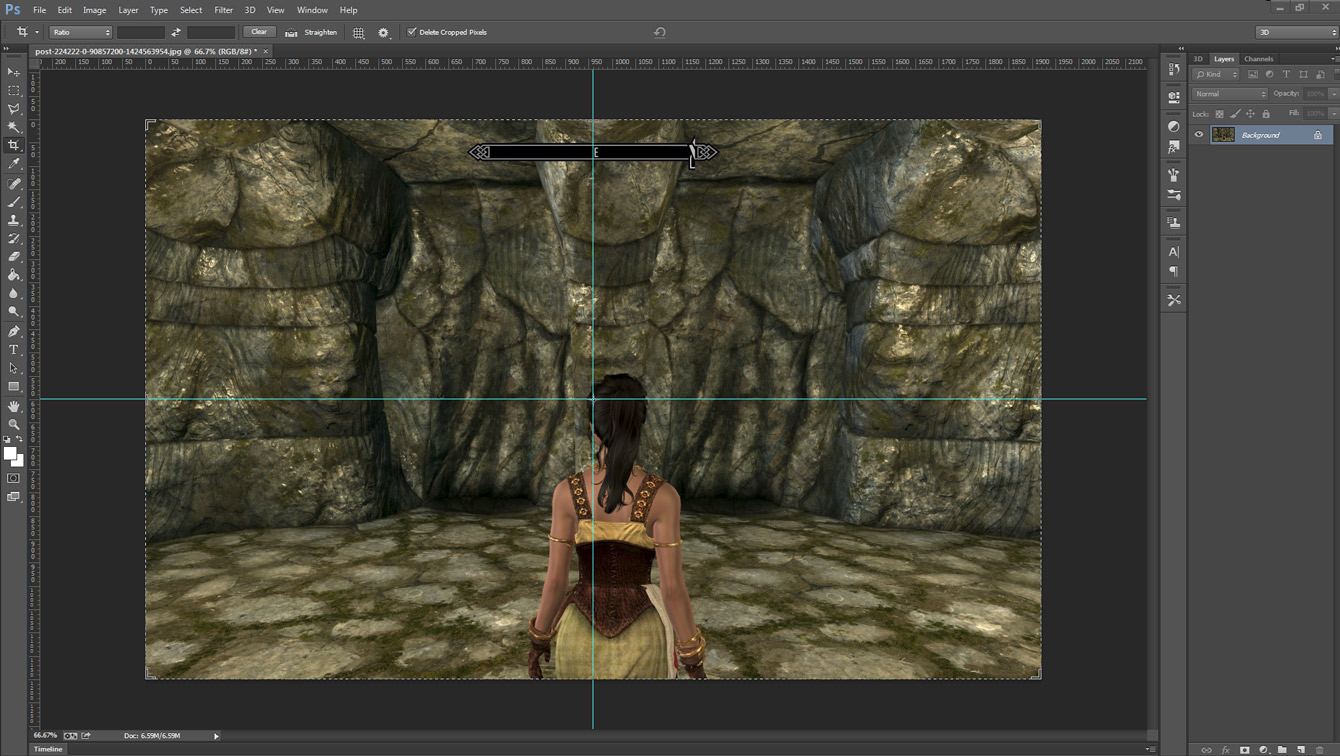This screenshot has width=1340, height=756.
Task: Select the Zoom tool
Action: point(14,424)
